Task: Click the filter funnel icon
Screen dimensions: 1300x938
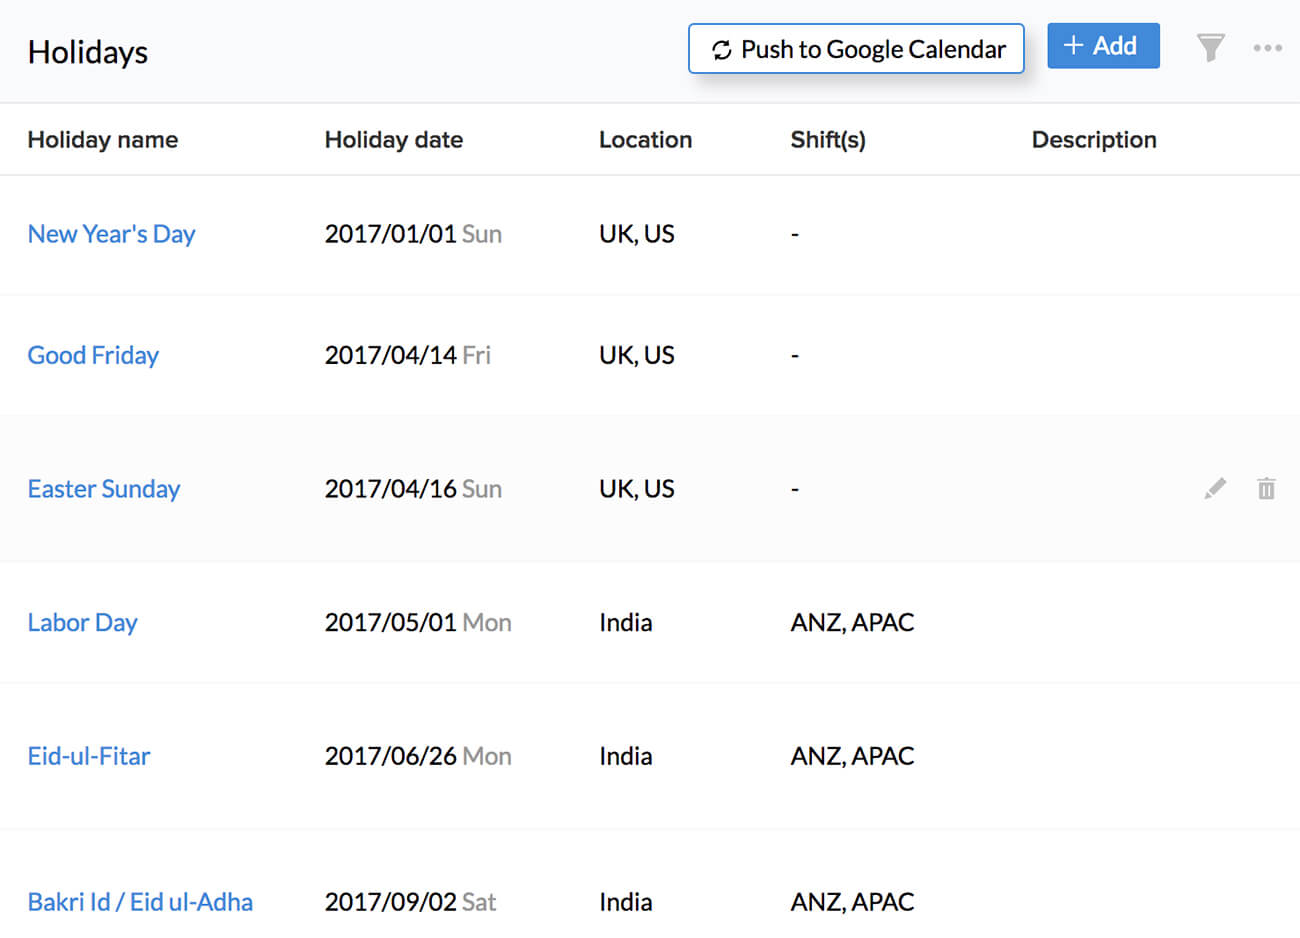Action: tap(1210, 47)
